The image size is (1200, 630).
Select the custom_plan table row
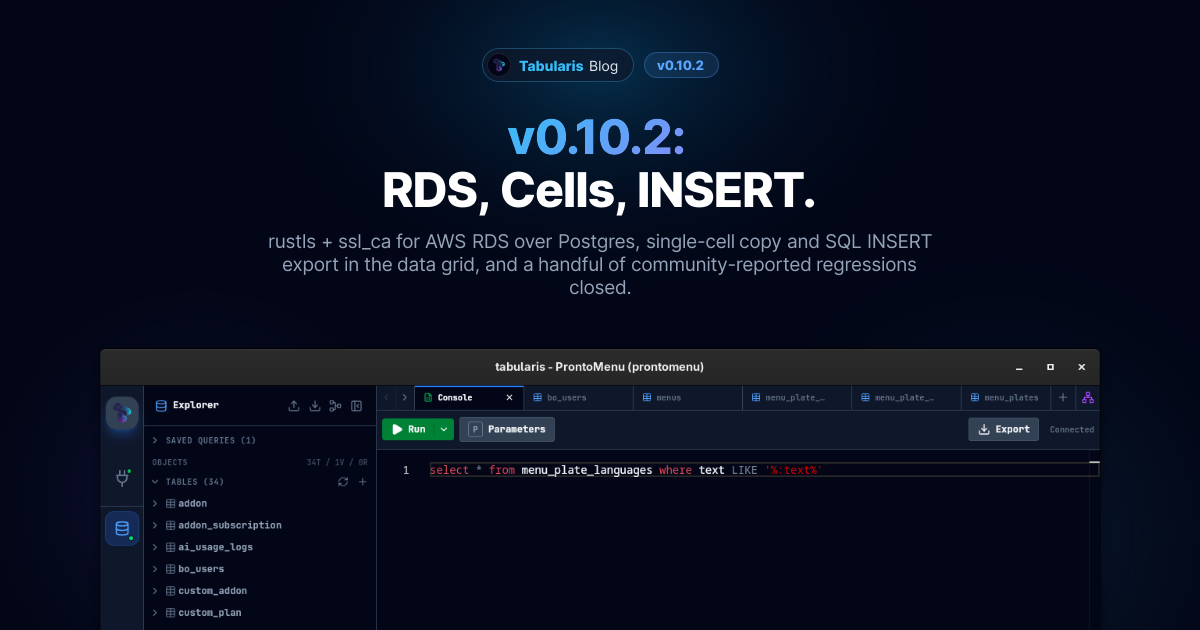pyautogui.click(x=203, y=613)
